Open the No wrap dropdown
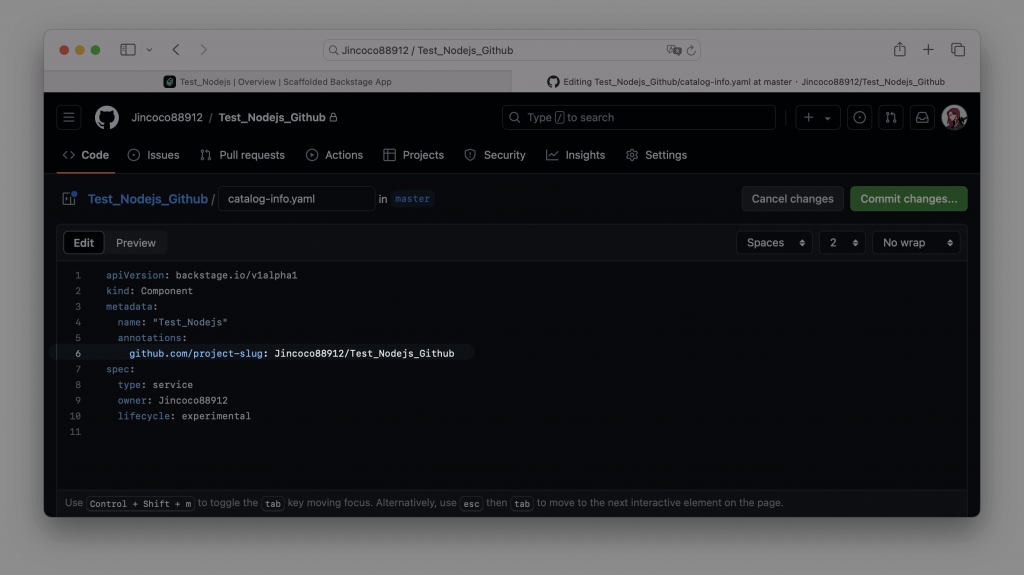The image size is (1024, 575). [916, 242]
